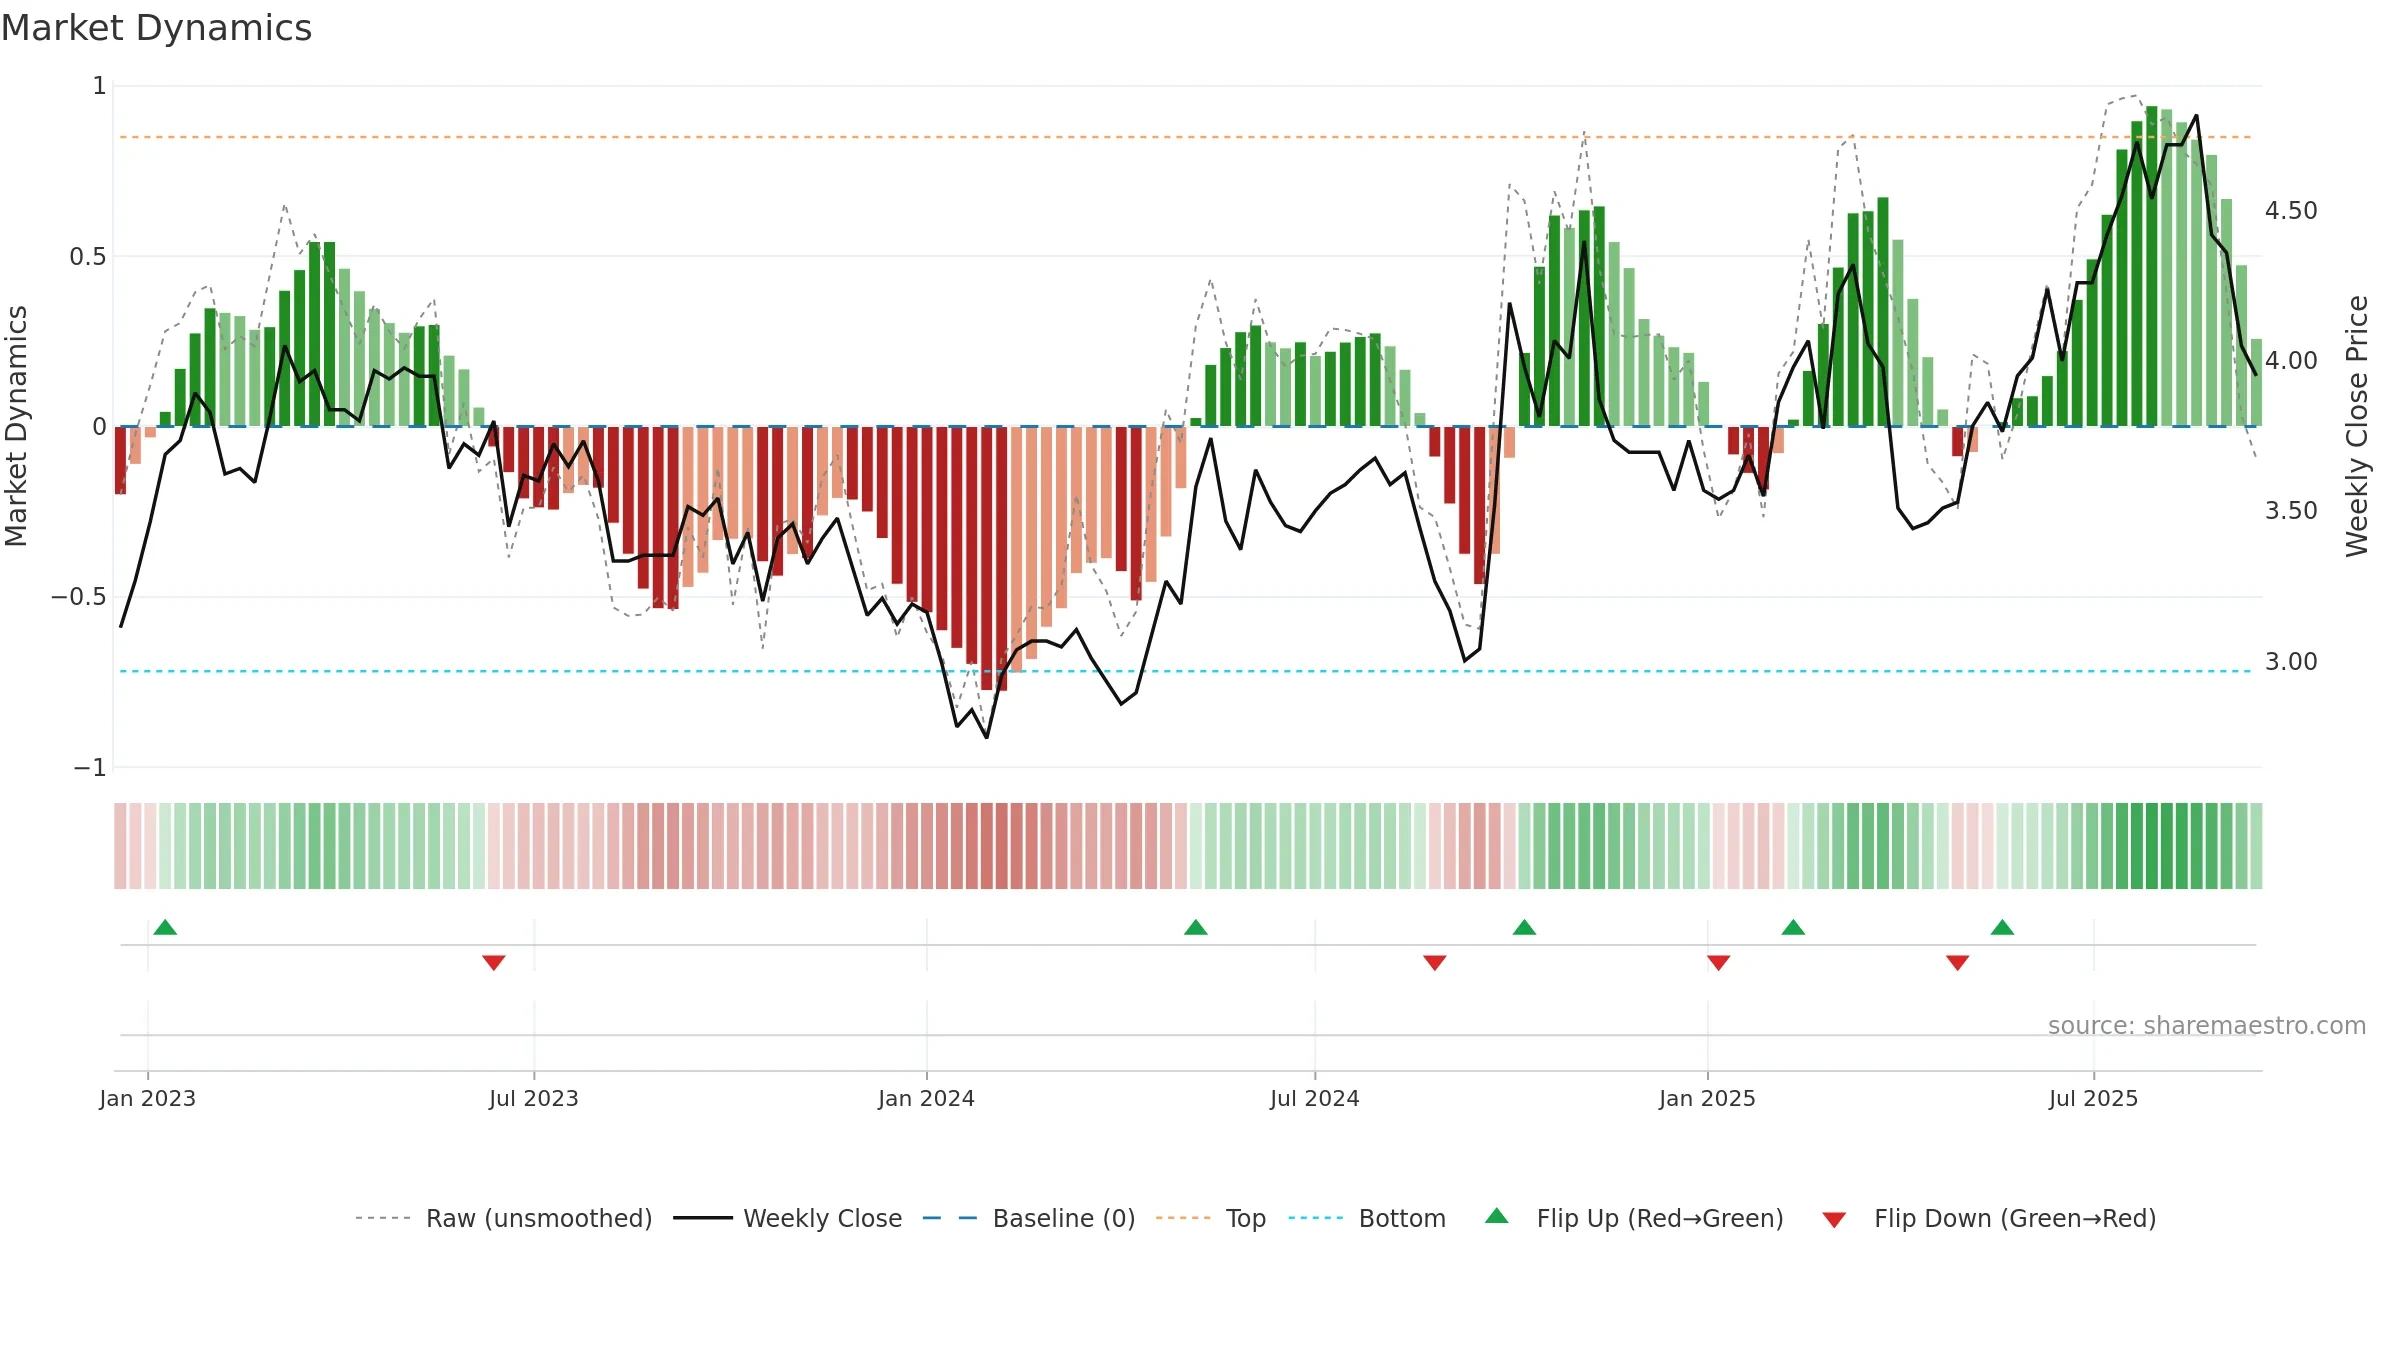Click the Bottom legend entry
Viewport: 2400px width, 1350px height.
point(1367,1218)
